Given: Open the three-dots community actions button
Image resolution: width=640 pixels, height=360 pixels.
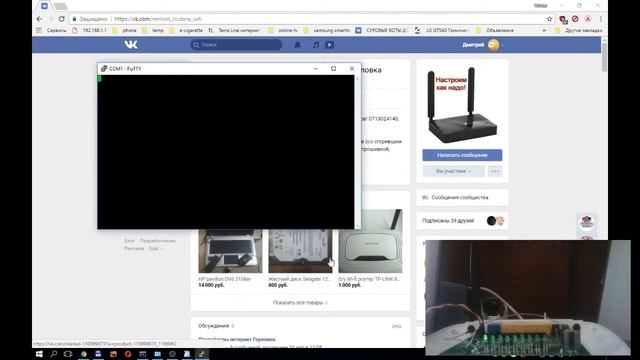Looking at the screenshot, I should [x=495, y=171].
